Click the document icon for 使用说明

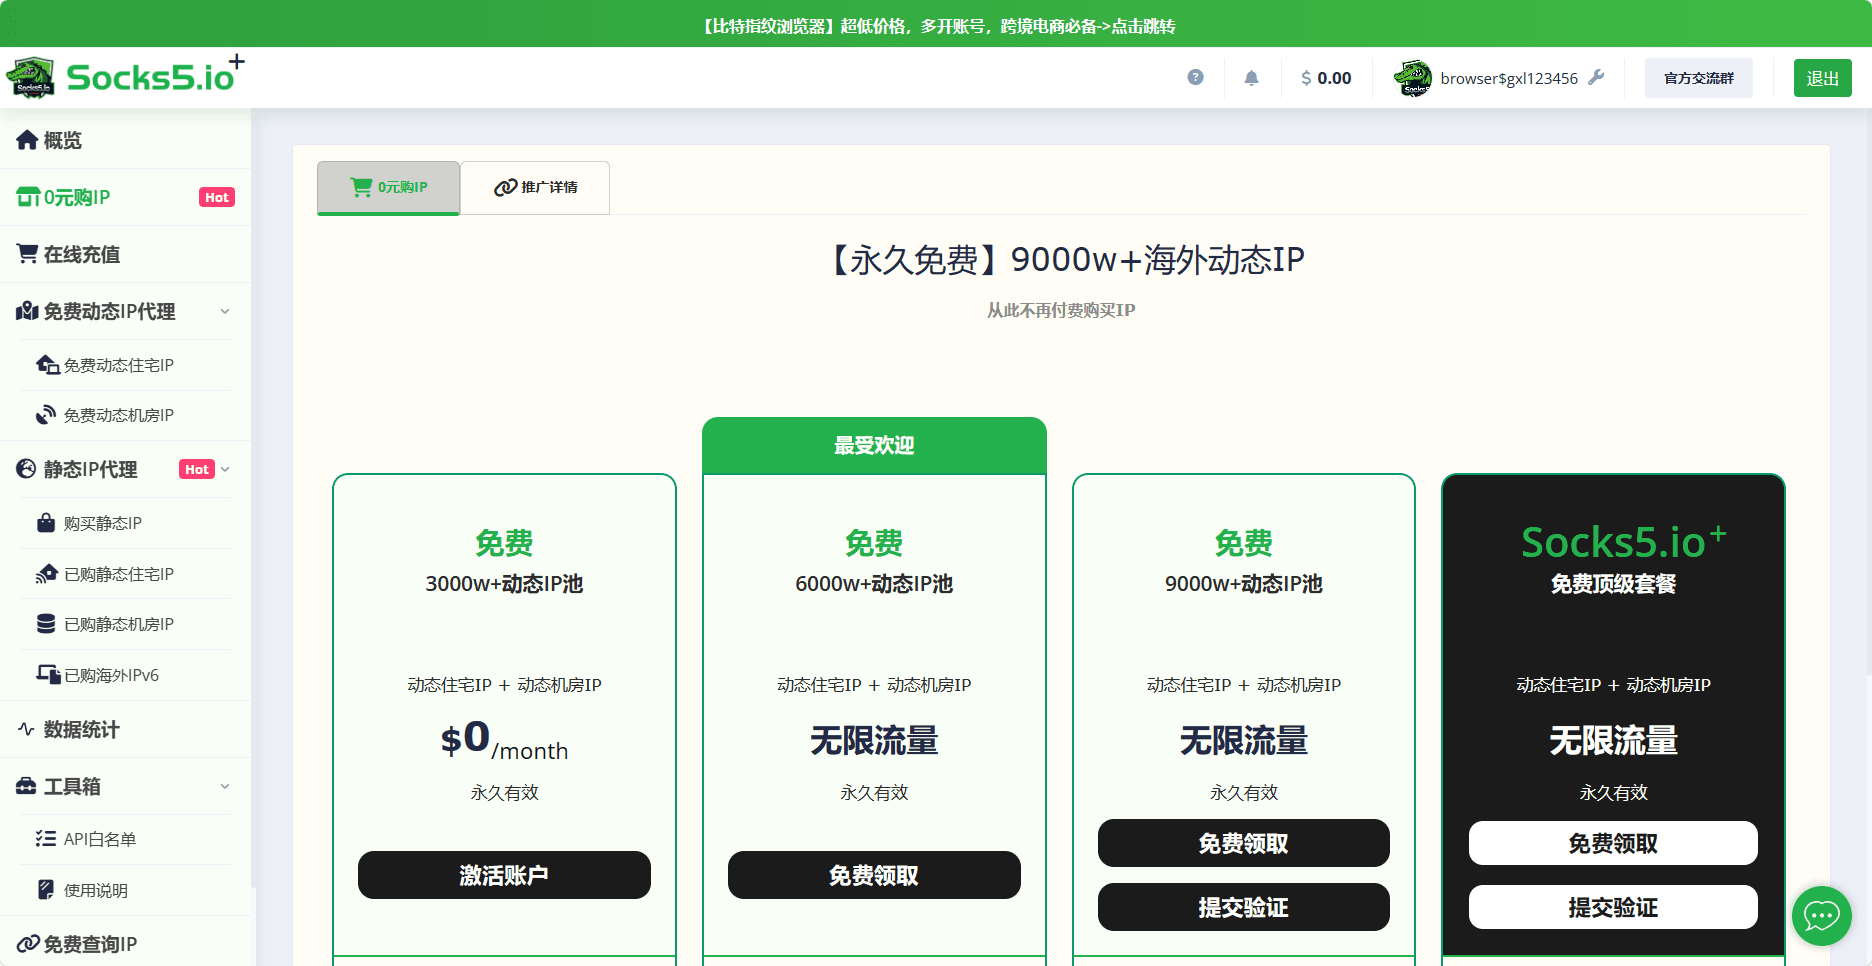pos(46,890)
